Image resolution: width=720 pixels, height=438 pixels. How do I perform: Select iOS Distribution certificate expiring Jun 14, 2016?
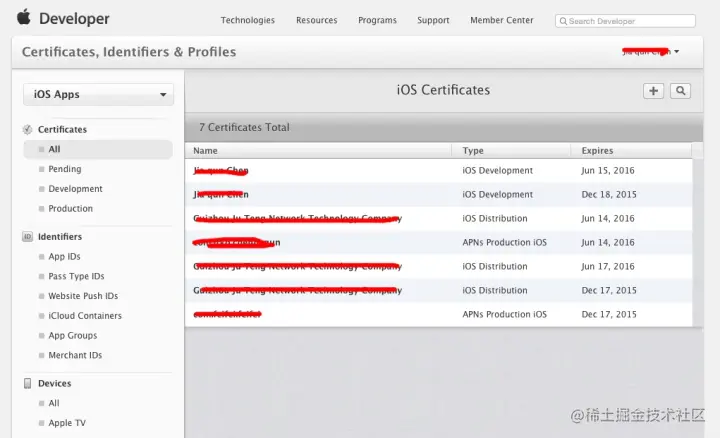(x=439, y=219)
